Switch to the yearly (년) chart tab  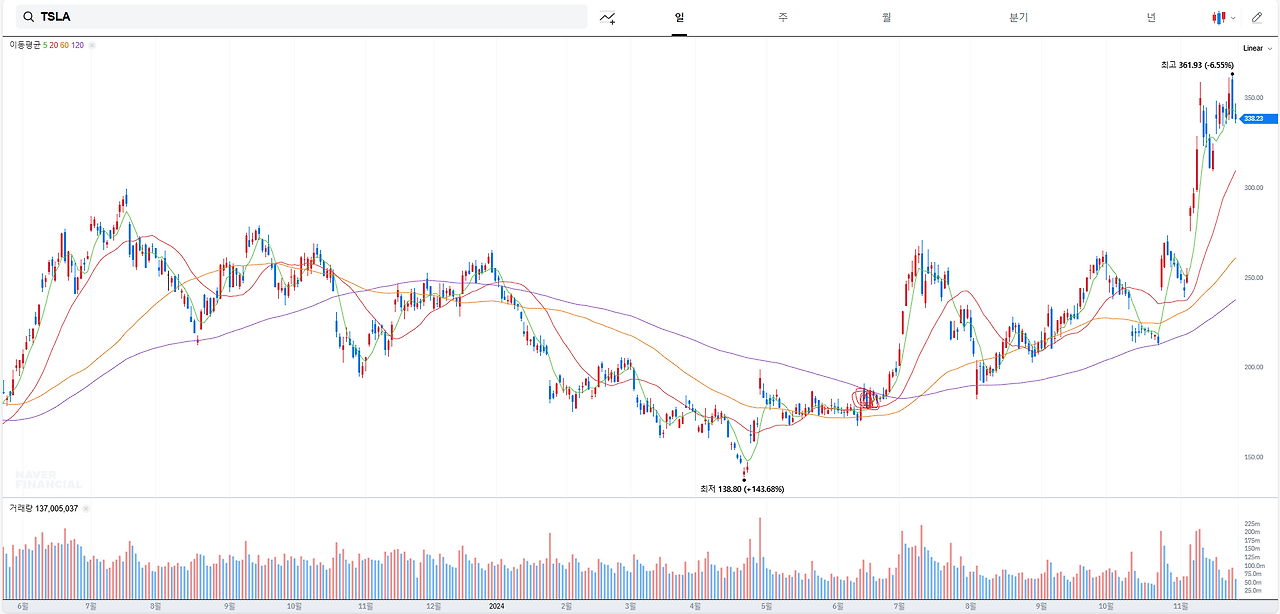pyautogui.click(x=1151, y=17)
